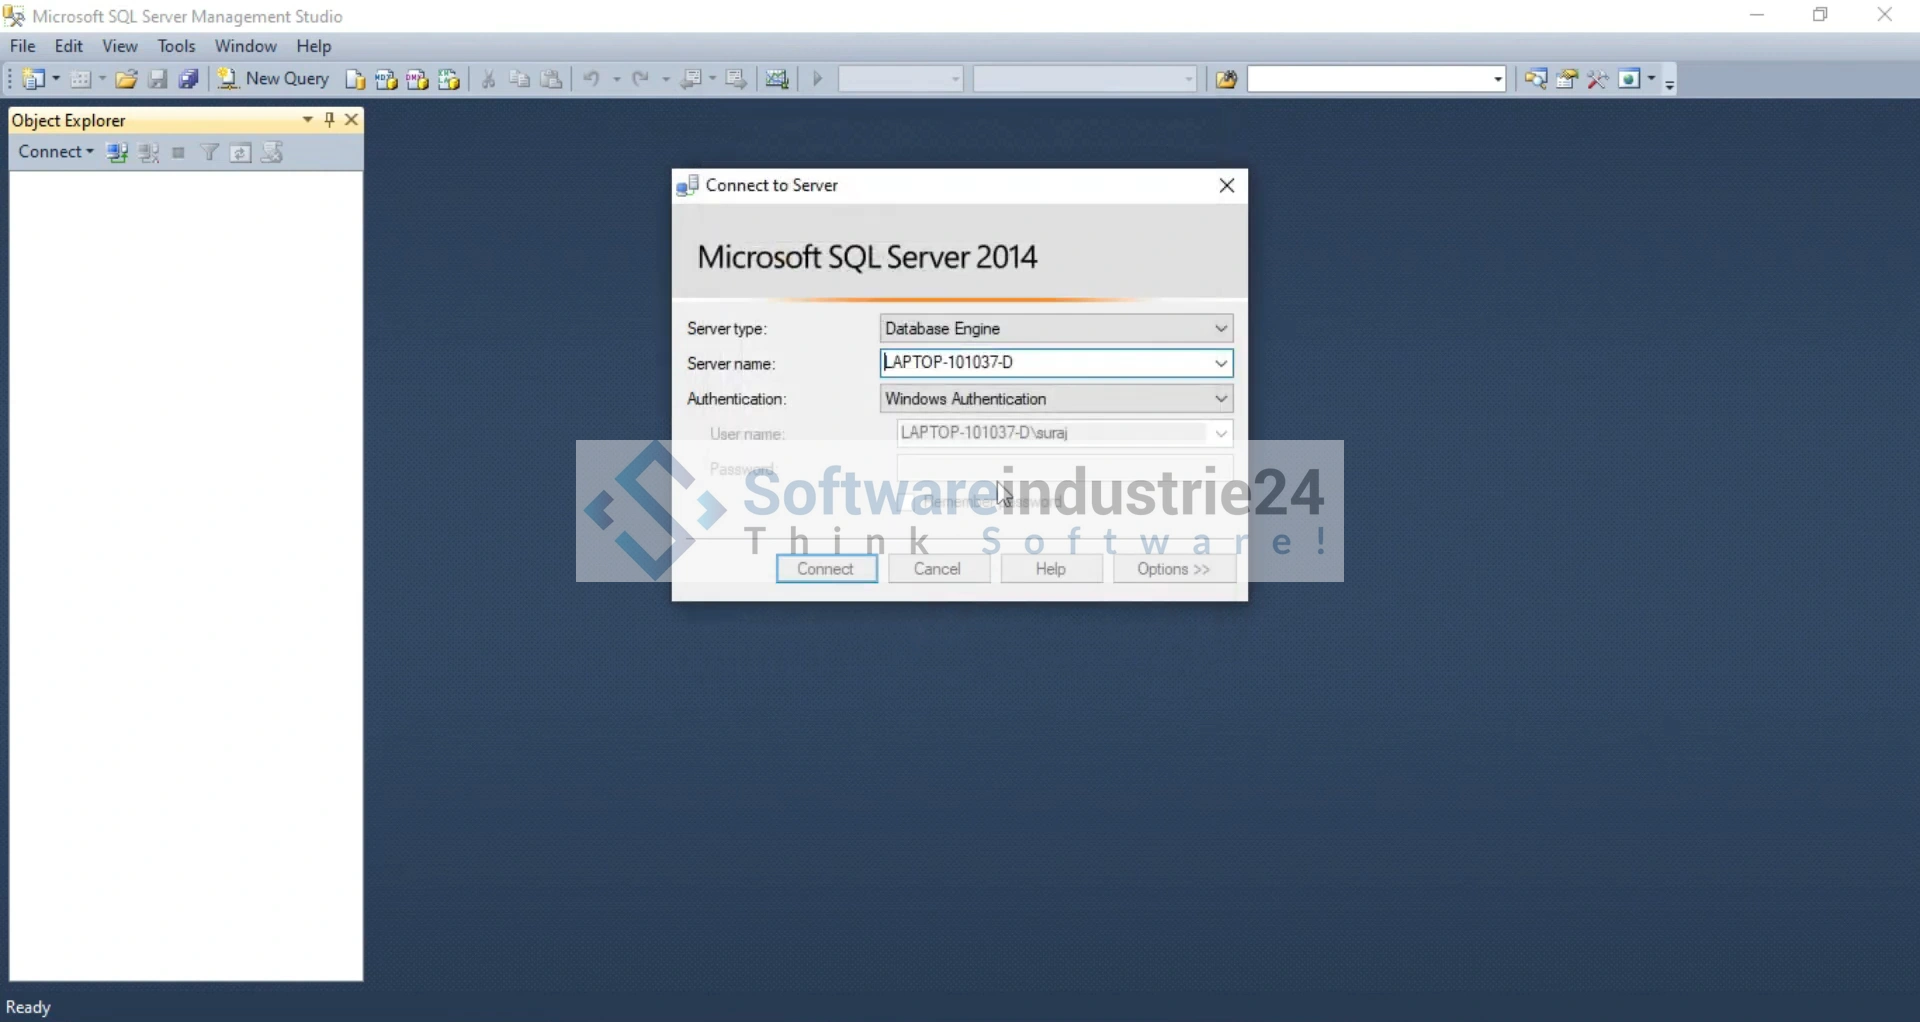Click the Database Engine Query icon
The width and height of the screenshot is (1920, 1022).
tap(355, 79)
